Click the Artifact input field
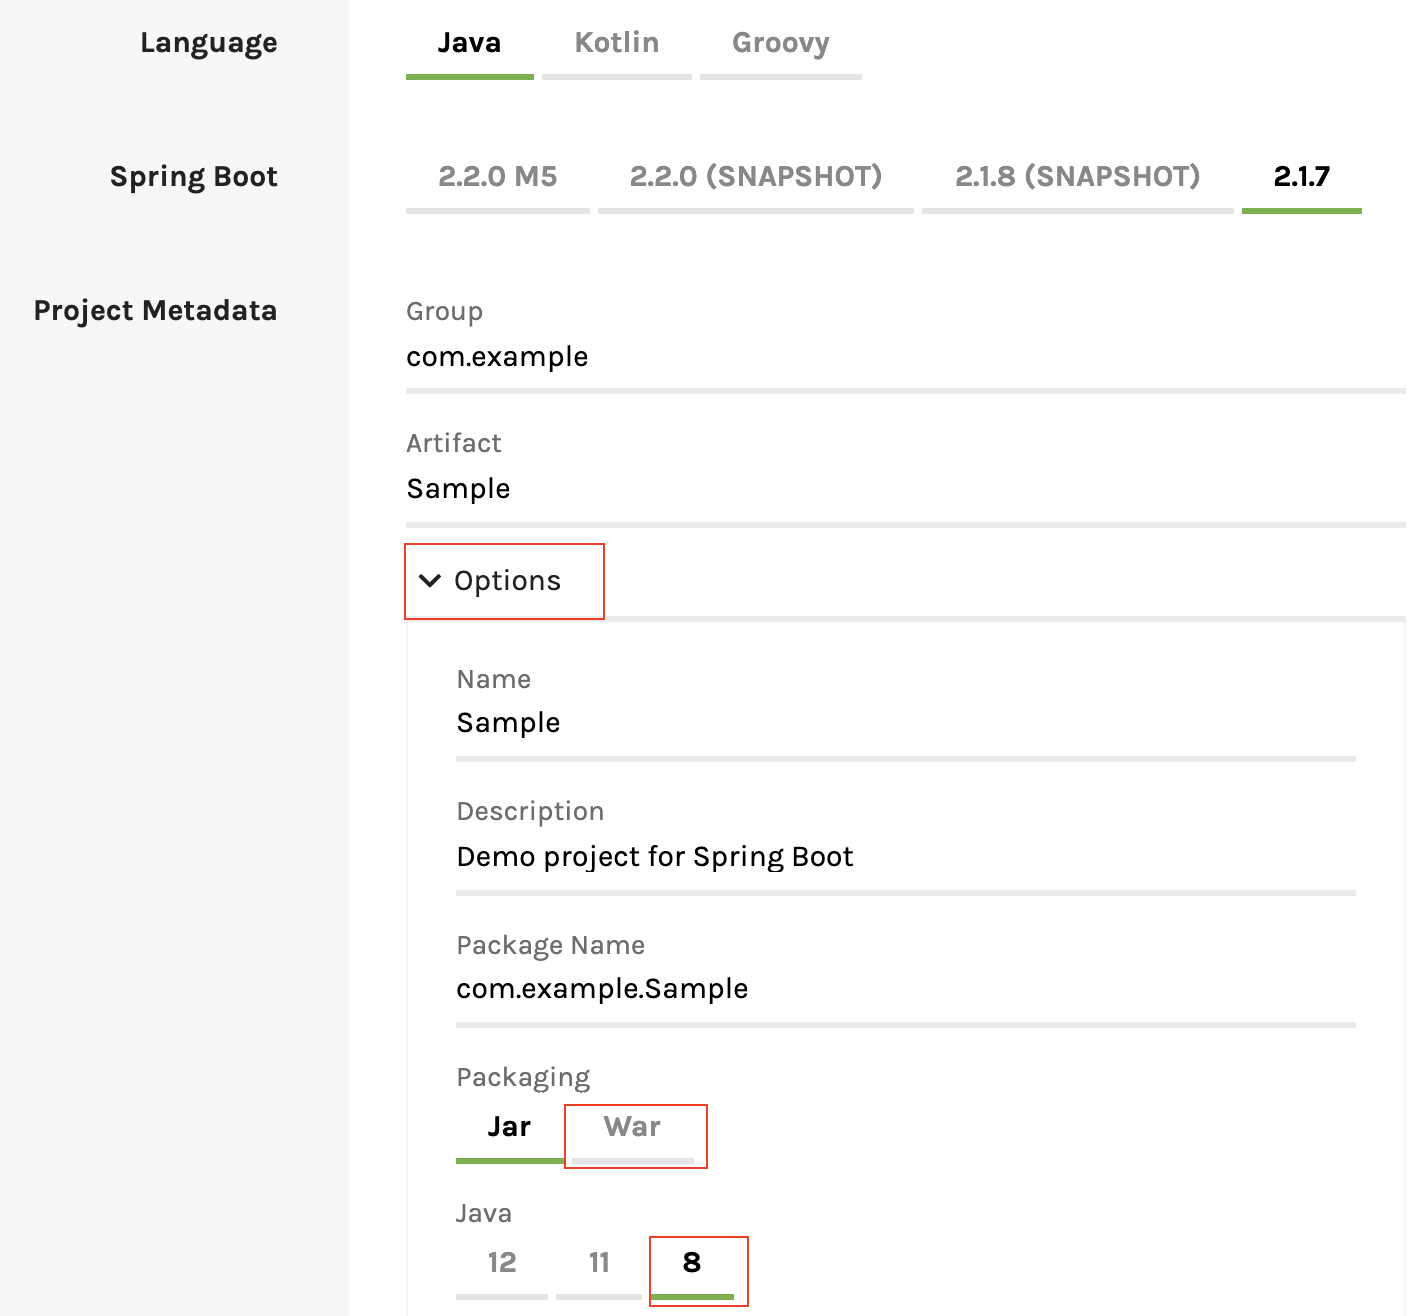Image resolution: width=1420 pixels, height=1316 pixels. (x=905, y=489)
